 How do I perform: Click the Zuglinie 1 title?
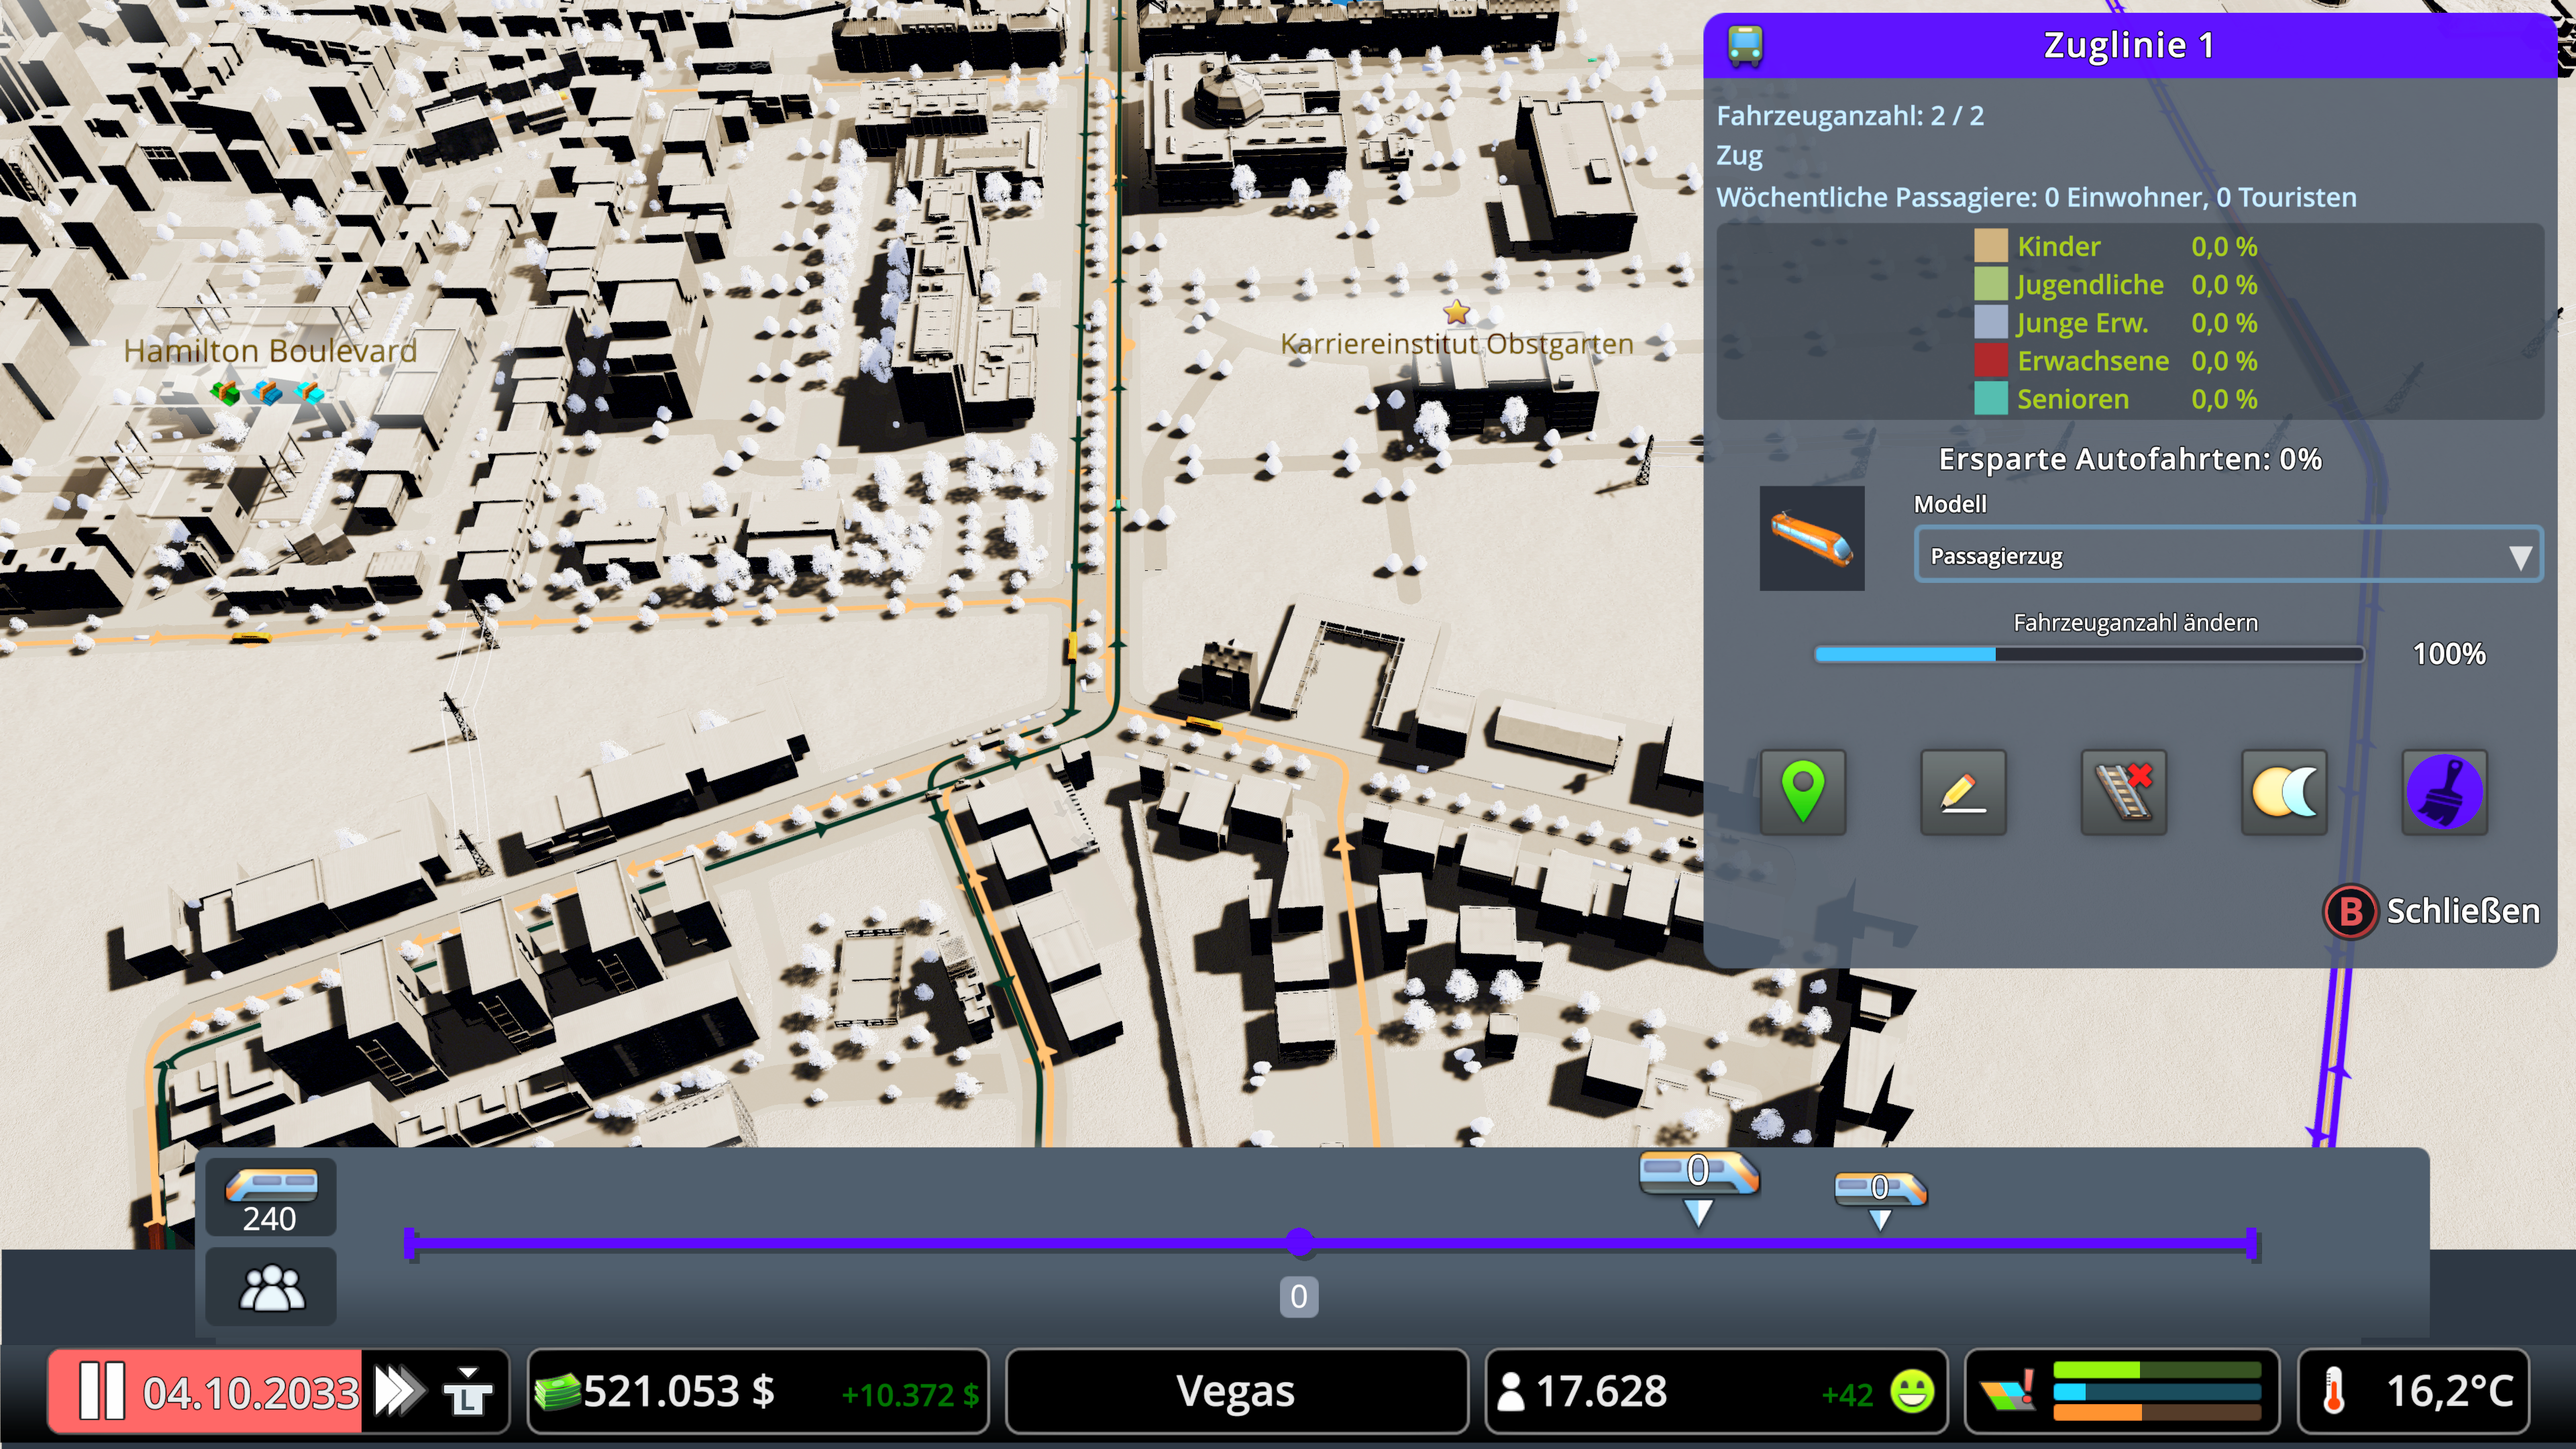[2128, 45]
